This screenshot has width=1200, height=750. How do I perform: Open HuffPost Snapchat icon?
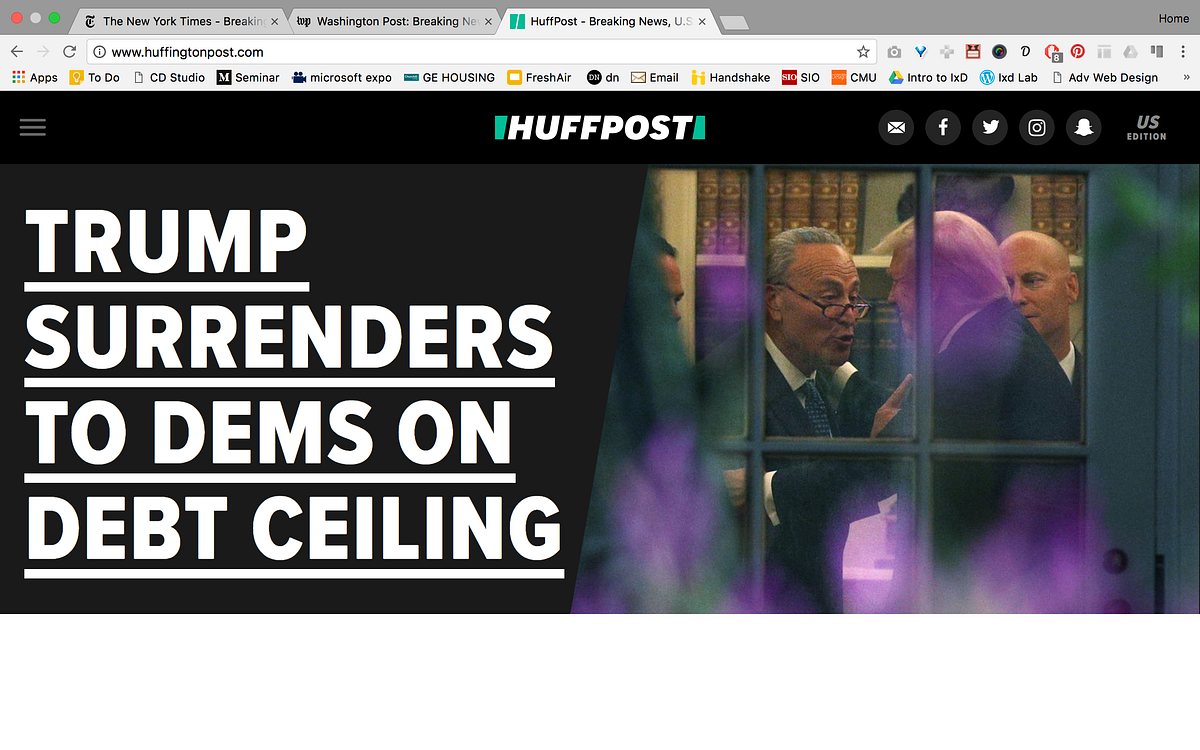[x=1084, y=127]
